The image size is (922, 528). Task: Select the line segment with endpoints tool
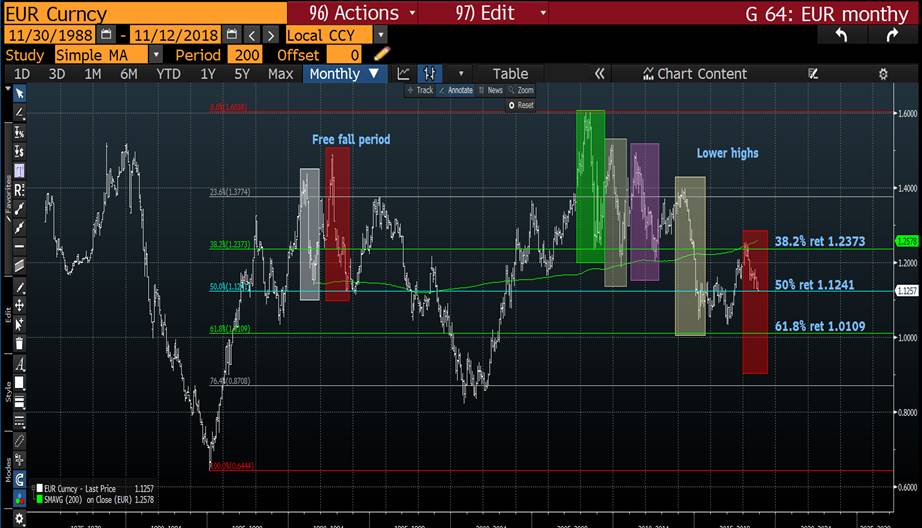point(19,209)
